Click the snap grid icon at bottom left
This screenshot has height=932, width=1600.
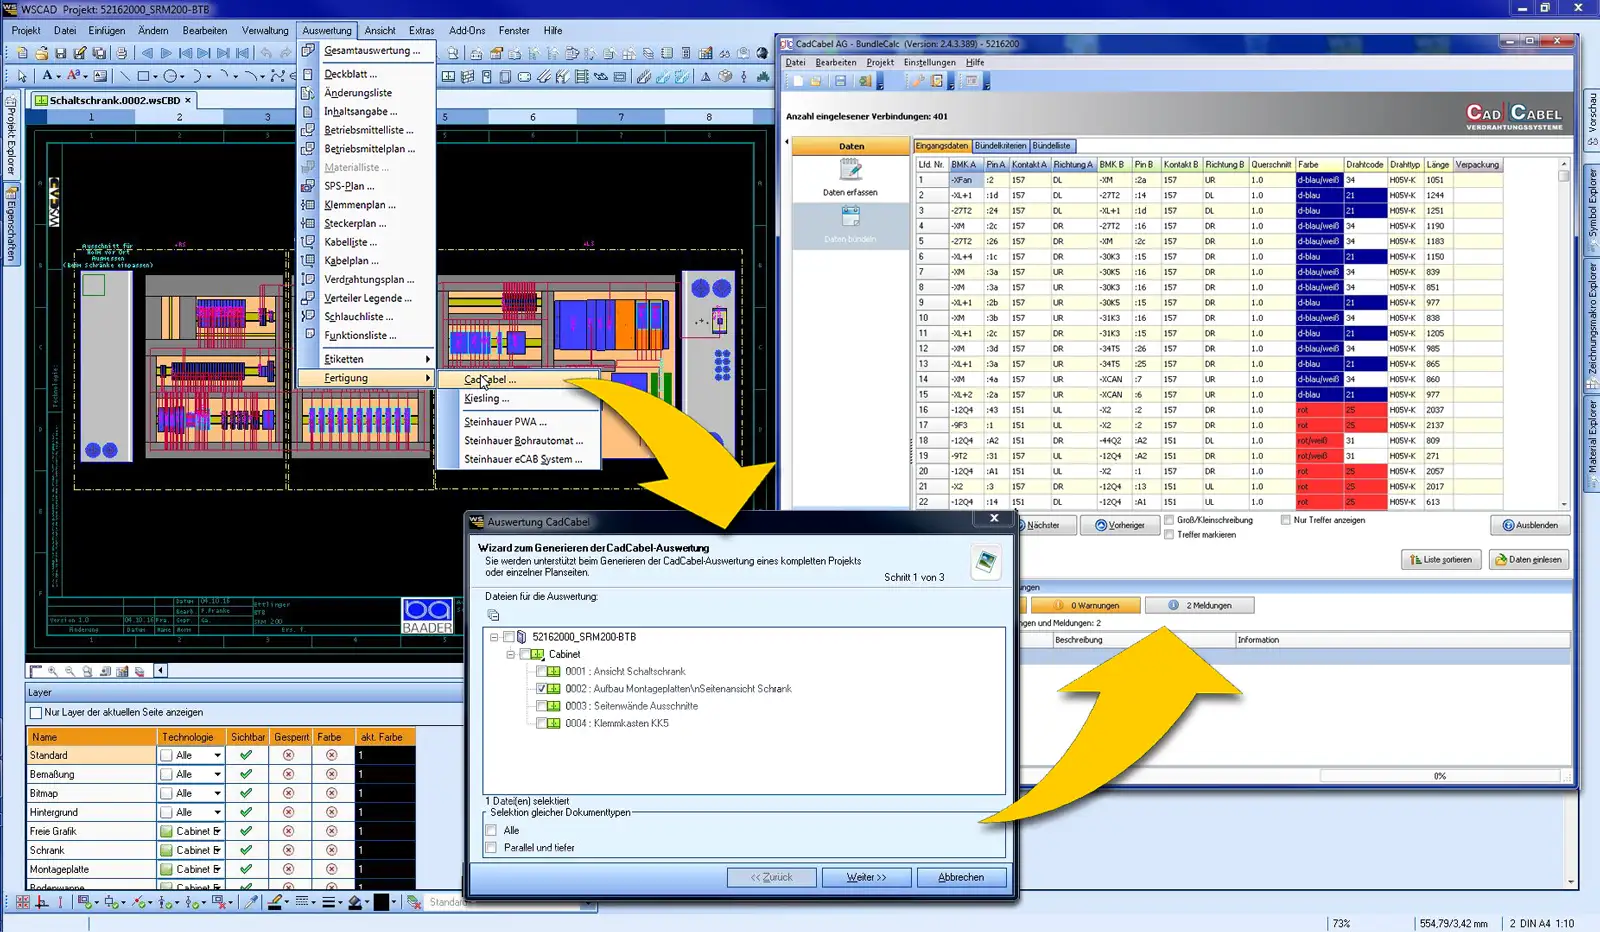pos(22,902)
